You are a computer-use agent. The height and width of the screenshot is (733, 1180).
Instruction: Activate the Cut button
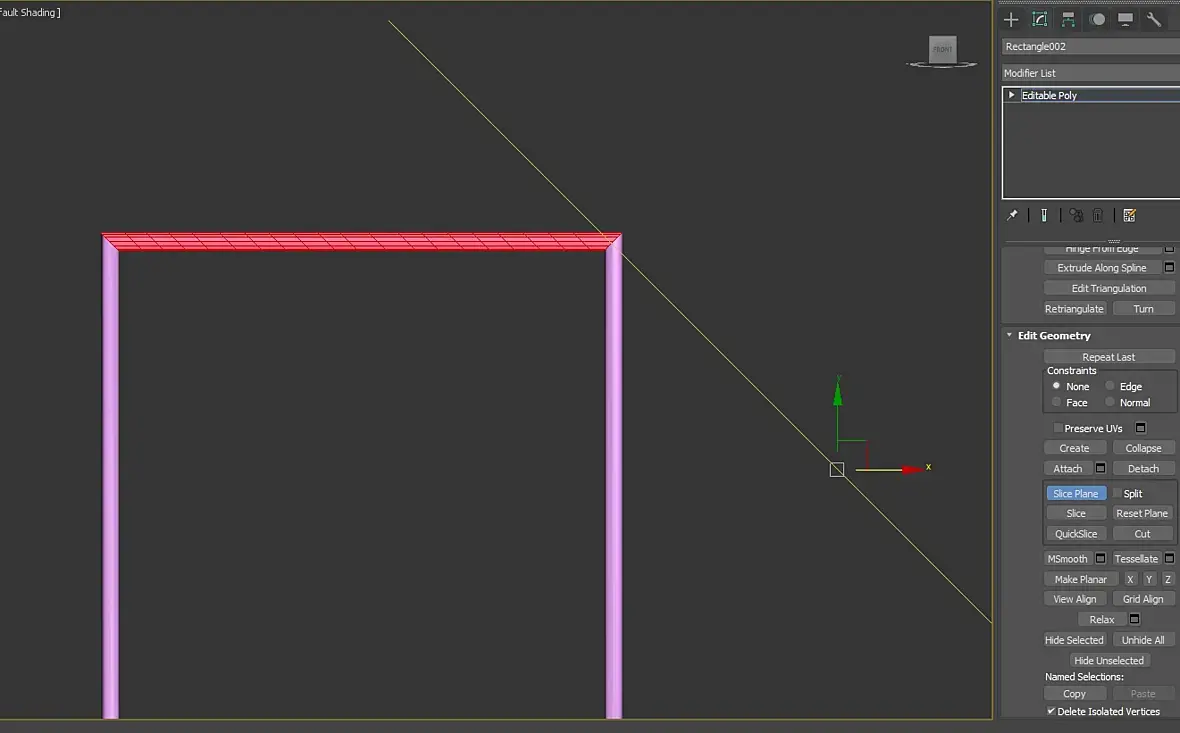tap(1142, 534)
